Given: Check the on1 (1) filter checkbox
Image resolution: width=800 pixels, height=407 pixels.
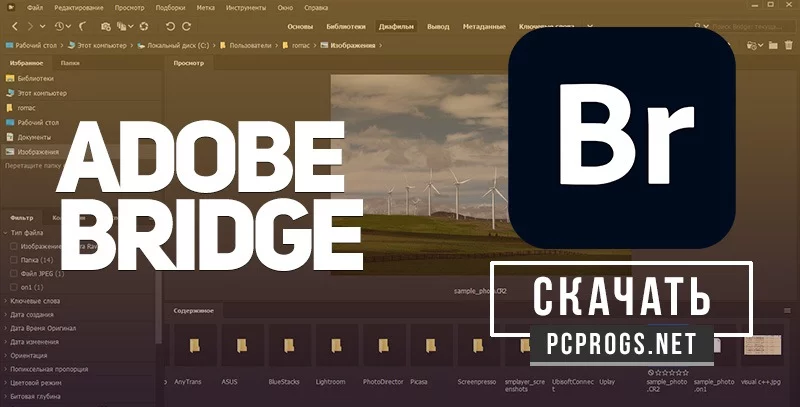Looking at the screenshot, I should click(x=14, y=288).
